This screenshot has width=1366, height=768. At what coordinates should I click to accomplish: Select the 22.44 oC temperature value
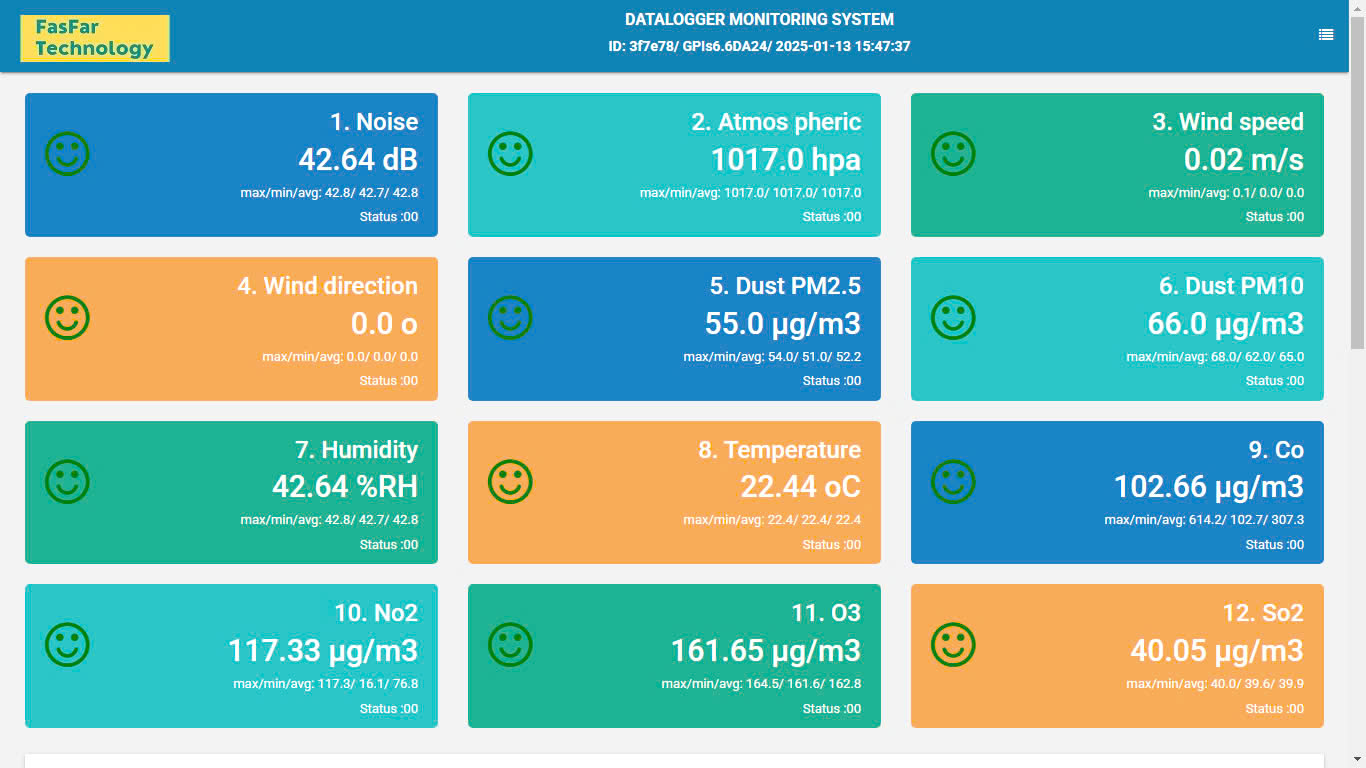coord(800,487)
